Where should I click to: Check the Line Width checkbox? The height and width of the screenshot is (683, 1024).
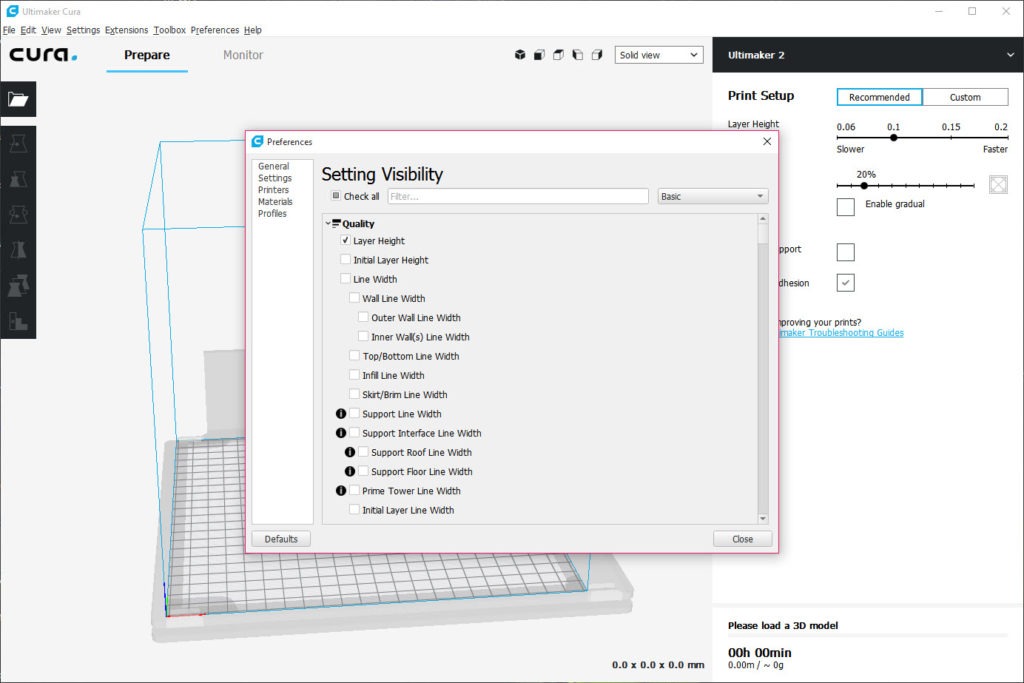345,279
